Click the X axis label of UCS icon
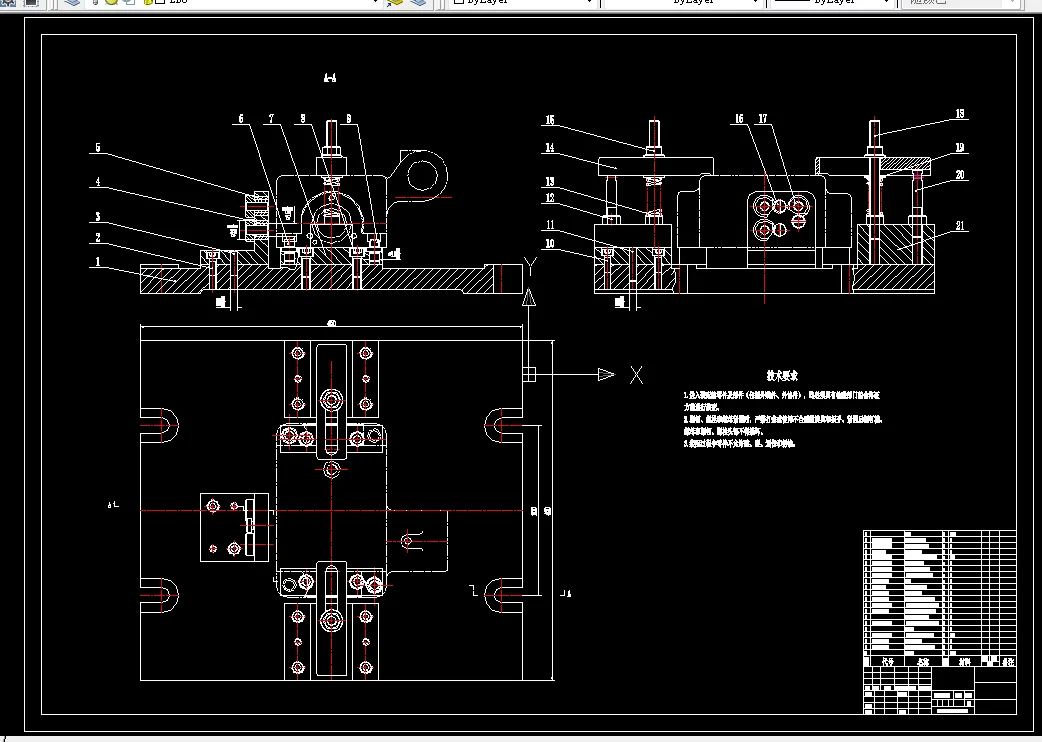 636,375
